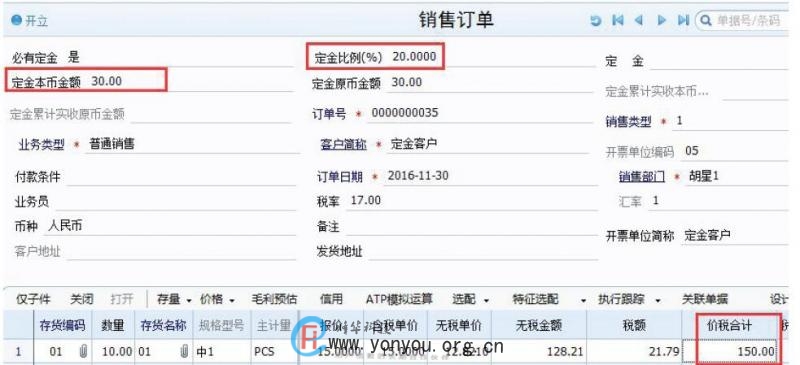Viewport: 800px width, 365px height.
Task: Open the 客户简称 link
Action: click(343, 144)
